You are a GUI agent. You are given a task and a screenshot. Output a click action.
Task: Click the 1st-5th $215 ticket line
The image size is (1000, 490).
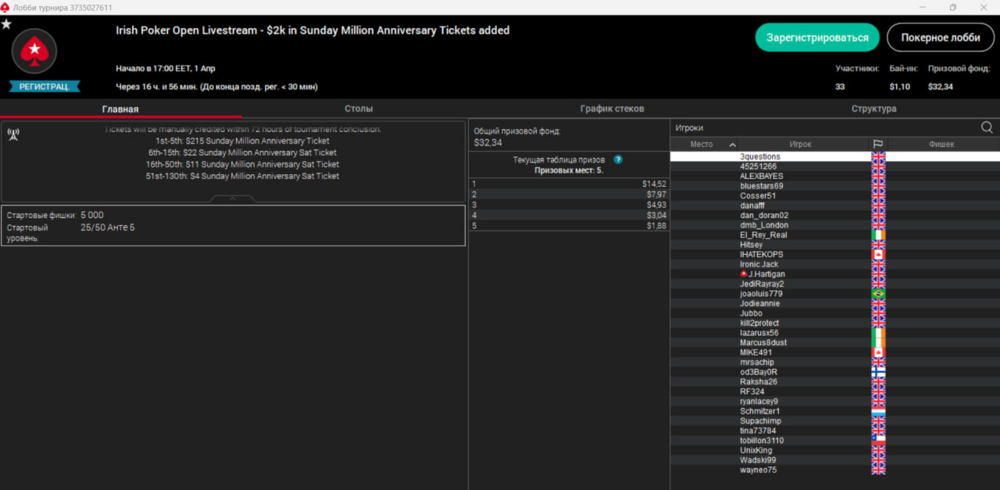[x=242, y=141]
